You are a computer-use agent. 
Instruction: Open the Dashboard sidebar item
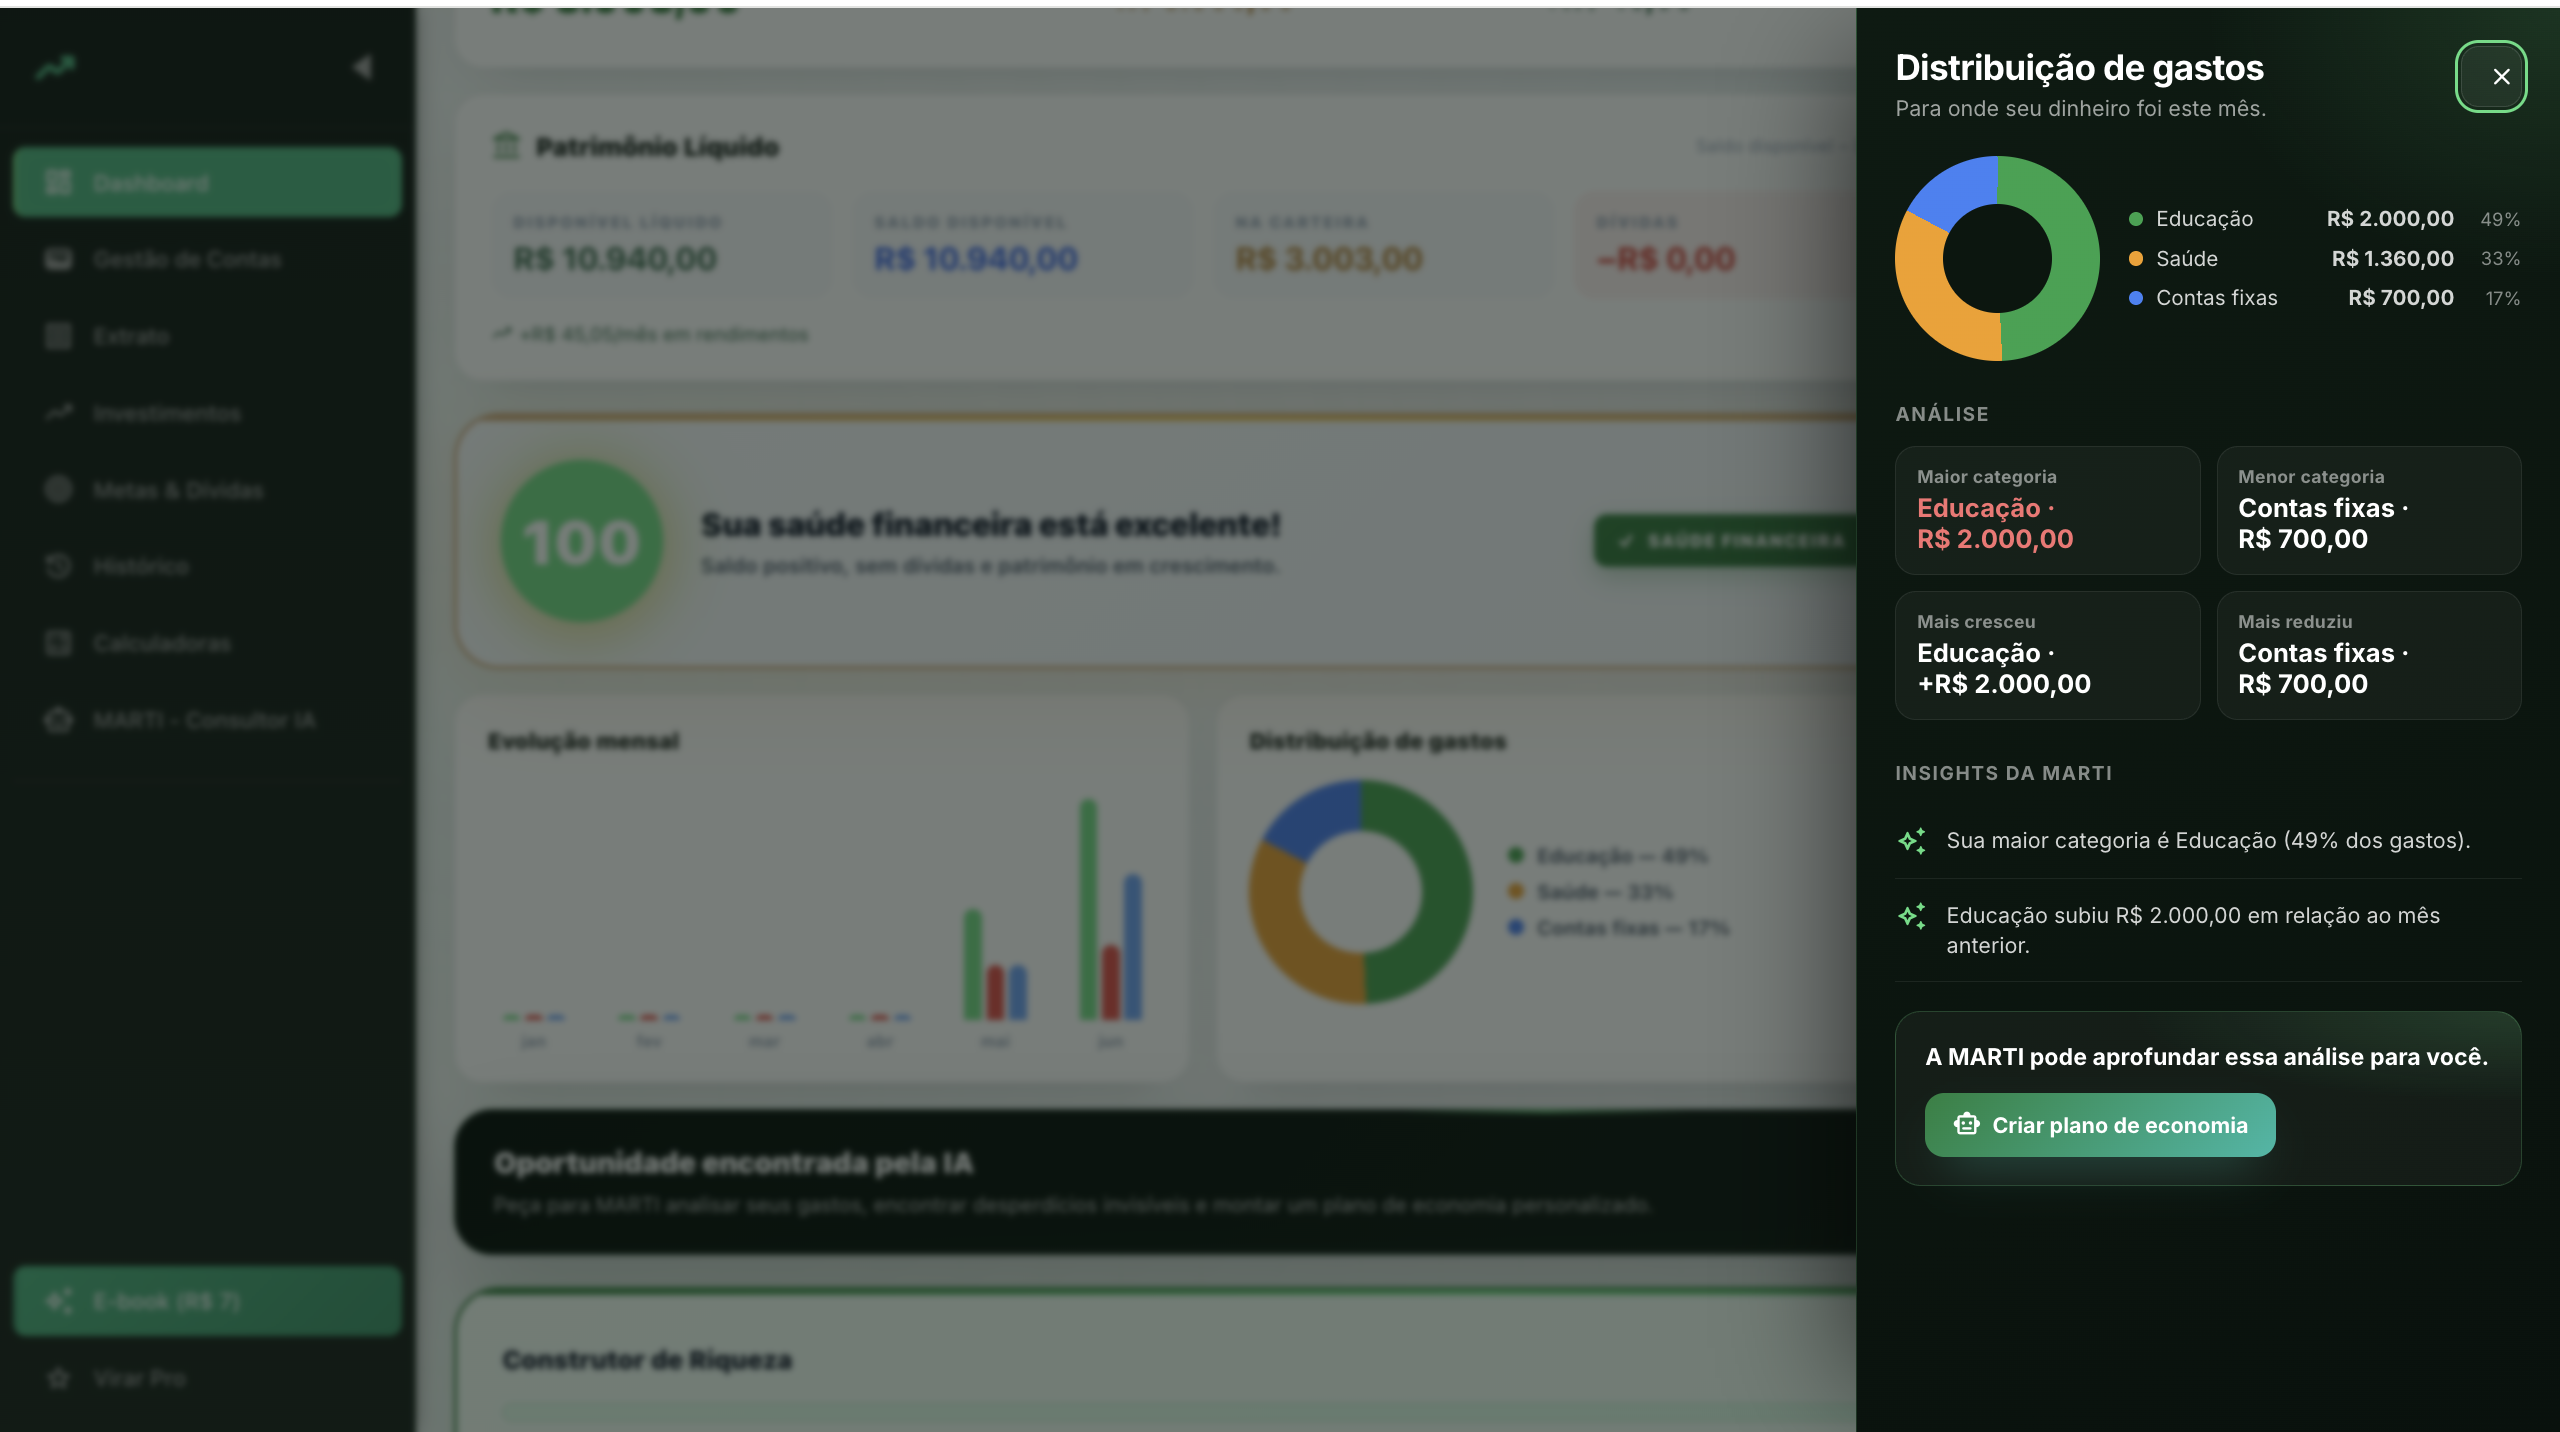click(207, 182)
